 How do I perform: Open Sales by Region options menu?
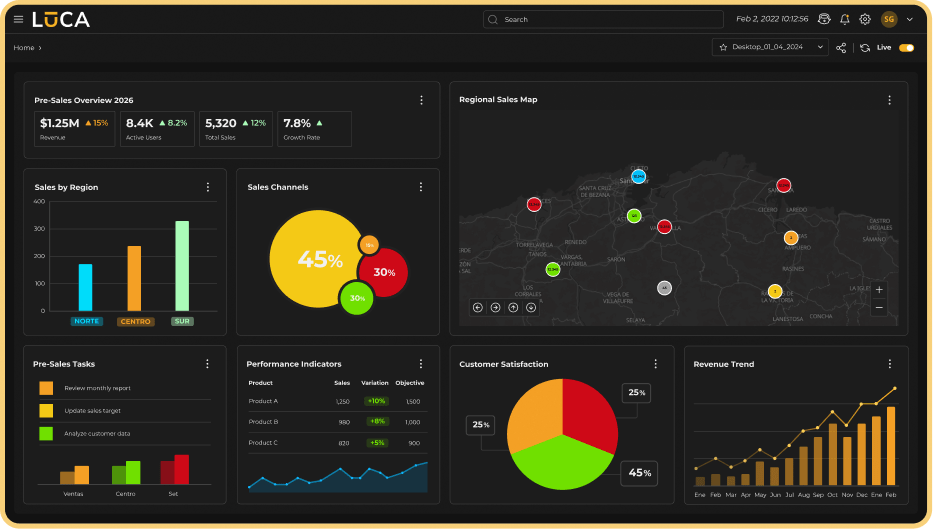point(208,187)
